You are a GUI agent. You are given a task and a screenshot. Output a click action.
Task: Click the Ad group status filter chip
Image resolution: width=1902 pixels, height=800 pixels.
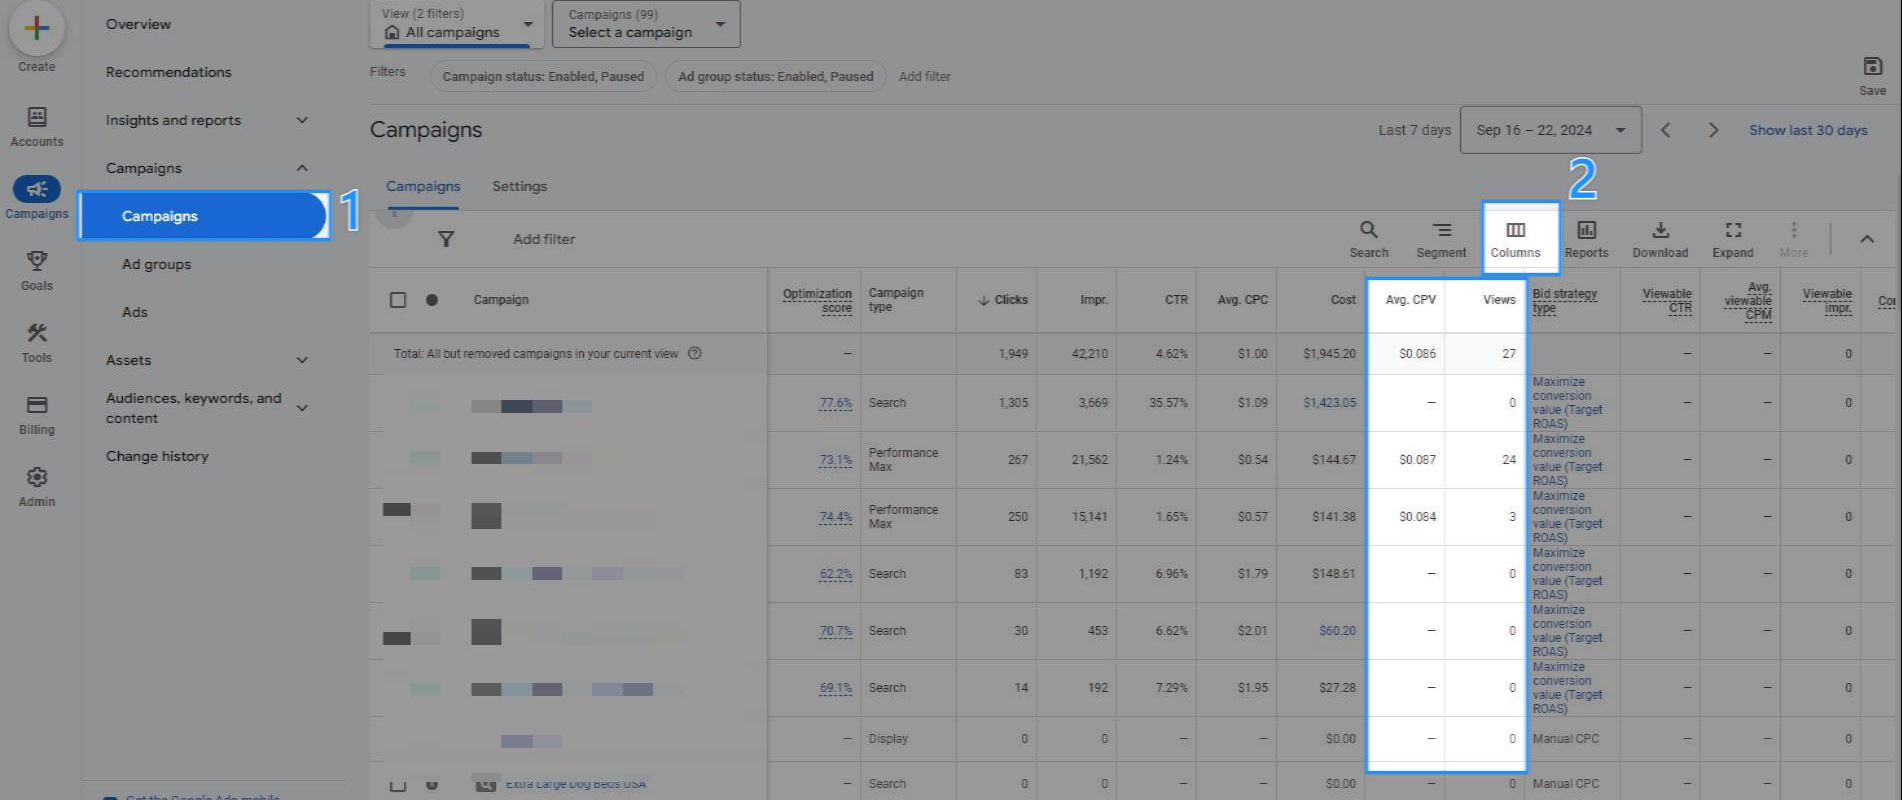click(x=775, y=76)
